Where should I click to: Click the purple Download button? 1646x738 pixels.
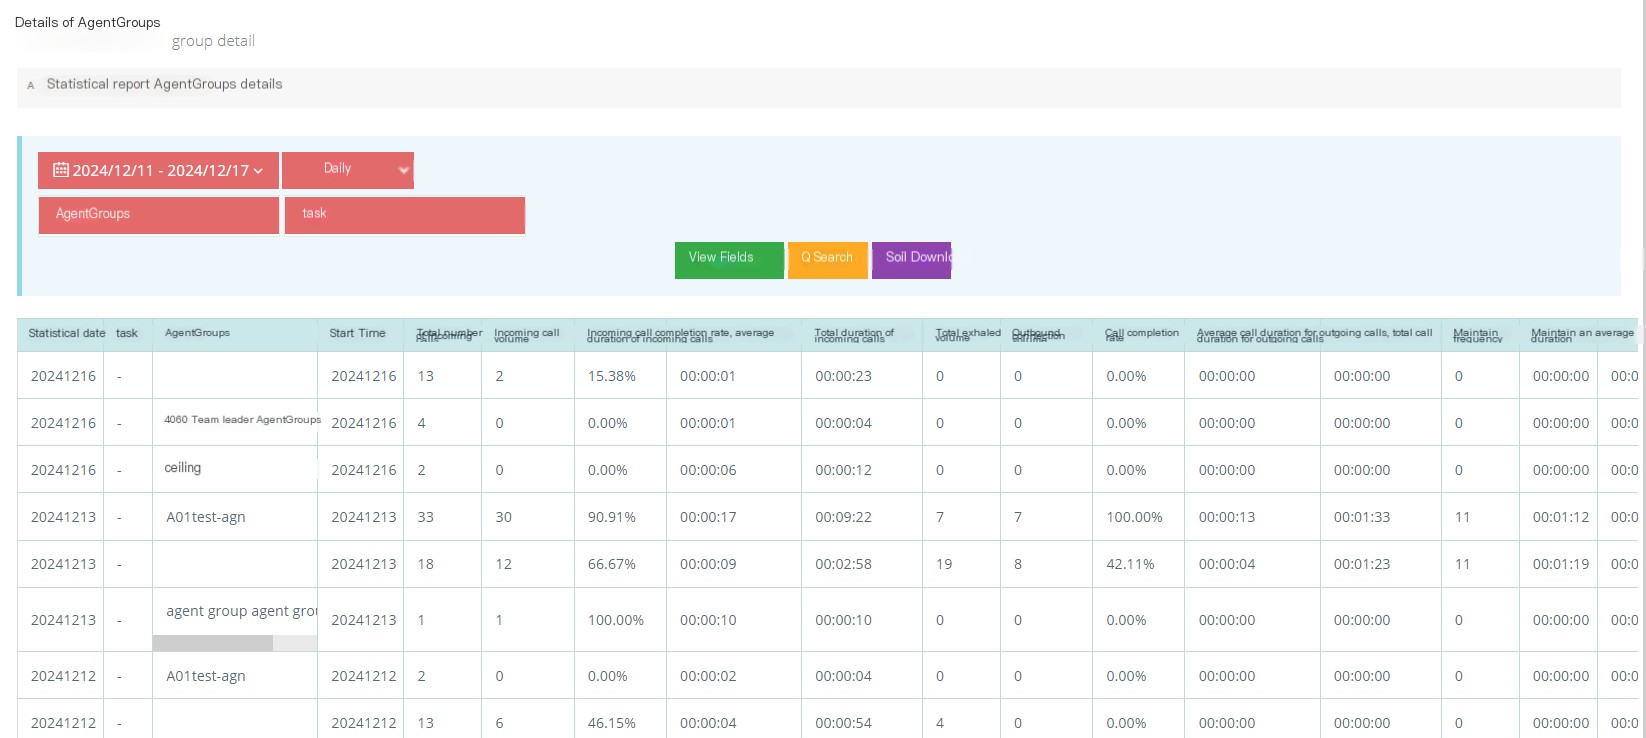click(911, 260)
